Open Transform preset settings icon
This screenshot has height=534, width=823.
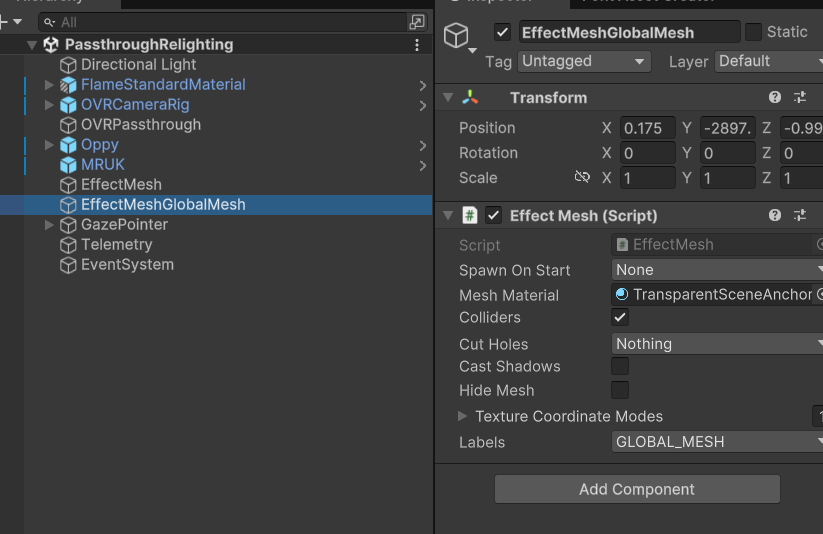click(x=800, y=97)
